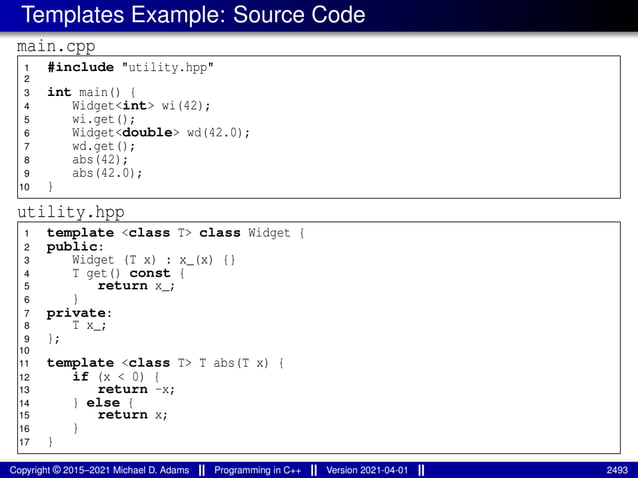
Task: Click the footer text "Programming in C++"
Action: 258,470
